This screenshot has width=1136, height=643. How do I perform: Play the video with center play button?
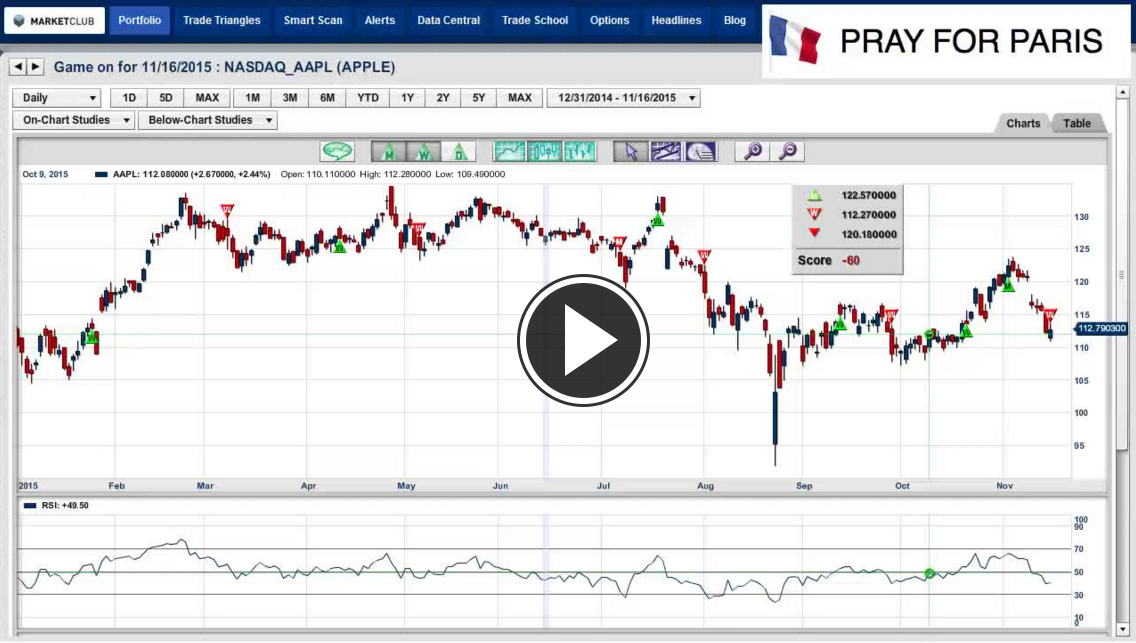pyautogui.click(x=583, y=340)
